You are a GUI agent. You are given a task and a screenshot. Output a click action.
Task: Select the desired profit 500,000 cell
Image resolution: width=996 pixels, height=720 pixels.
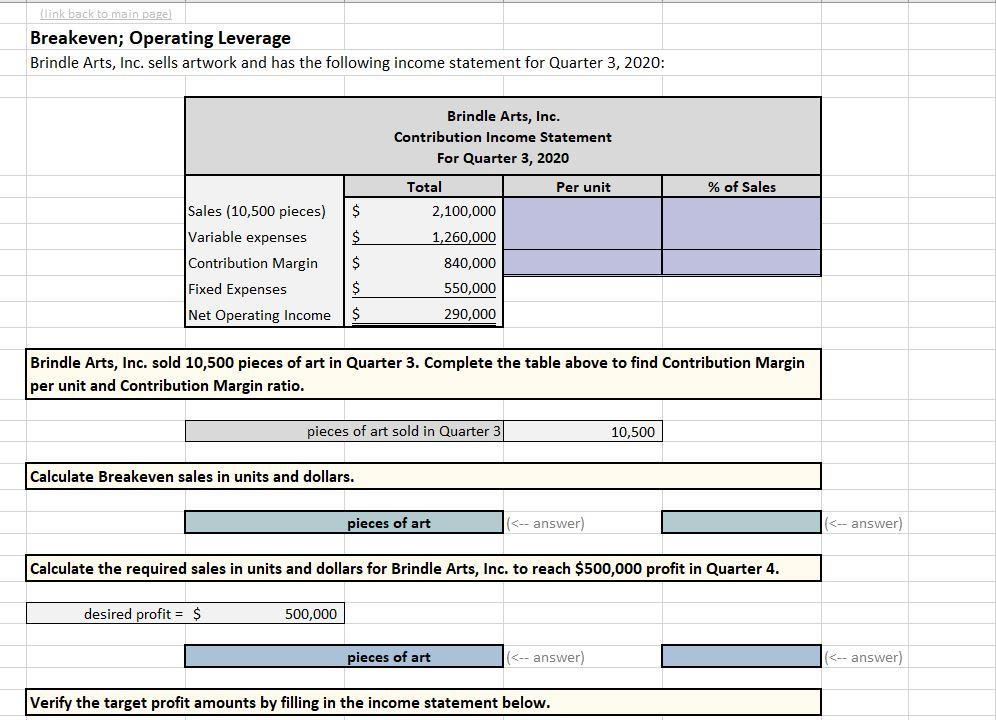[x=280, y=613]
